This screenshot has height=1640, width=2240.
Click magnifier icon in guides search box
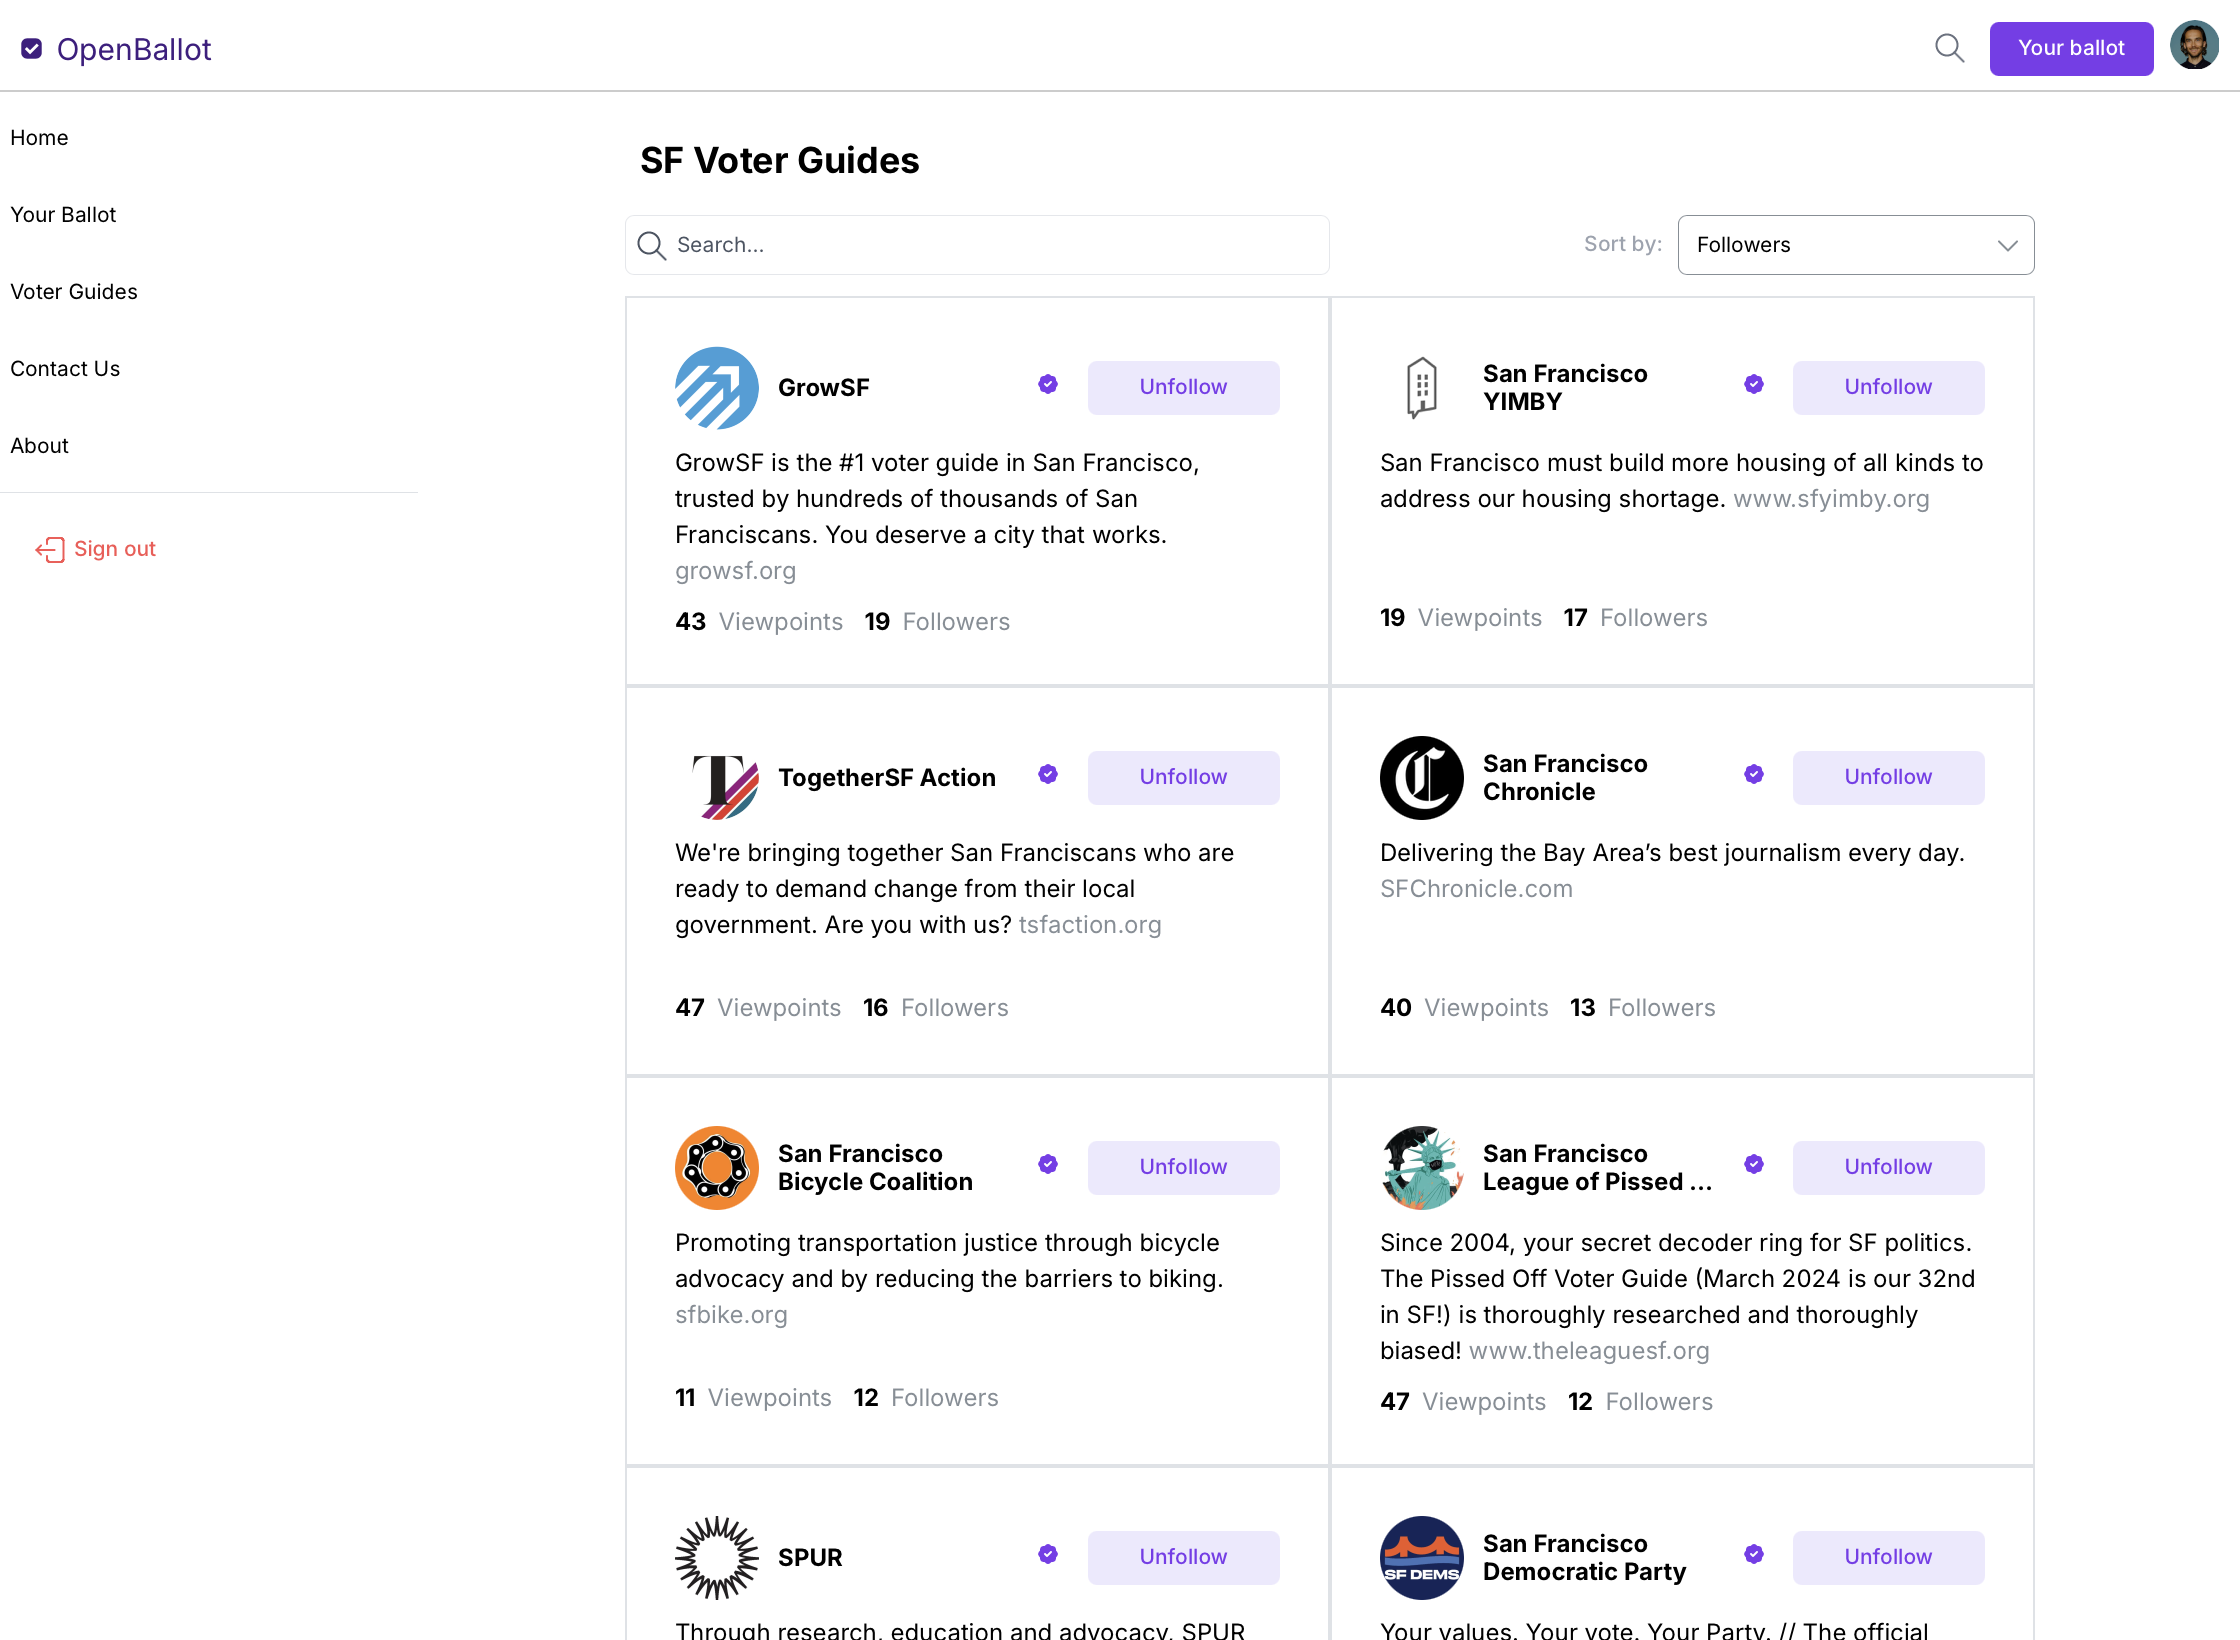coord(652,245)
